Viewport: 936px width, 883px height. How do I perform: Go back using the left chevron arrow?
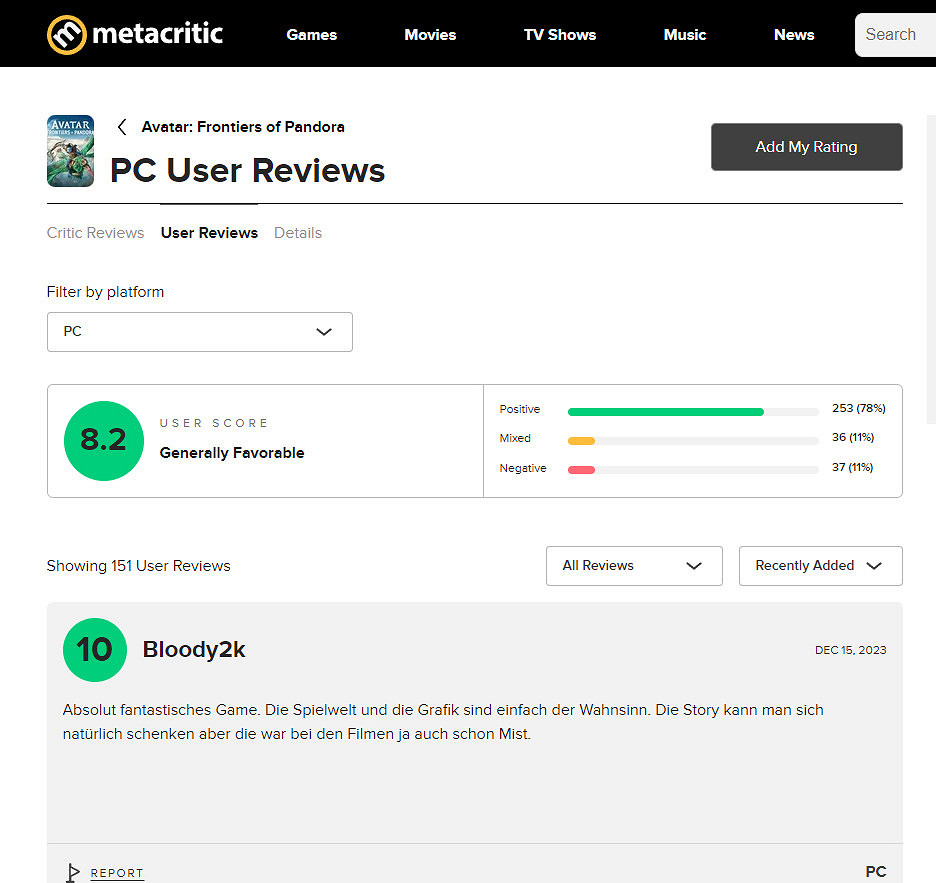pyautogui.click(x=122, y=127)
